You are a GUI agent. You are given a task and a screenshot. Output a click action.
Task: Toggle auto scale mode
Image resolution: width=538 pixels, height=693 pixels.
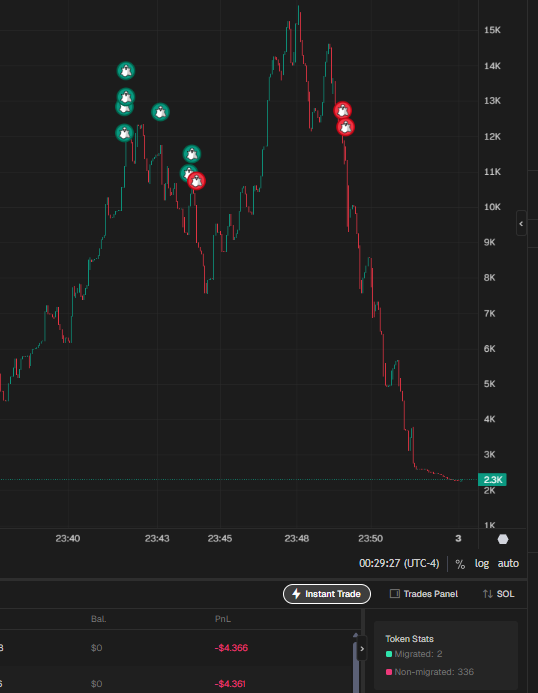508,564
